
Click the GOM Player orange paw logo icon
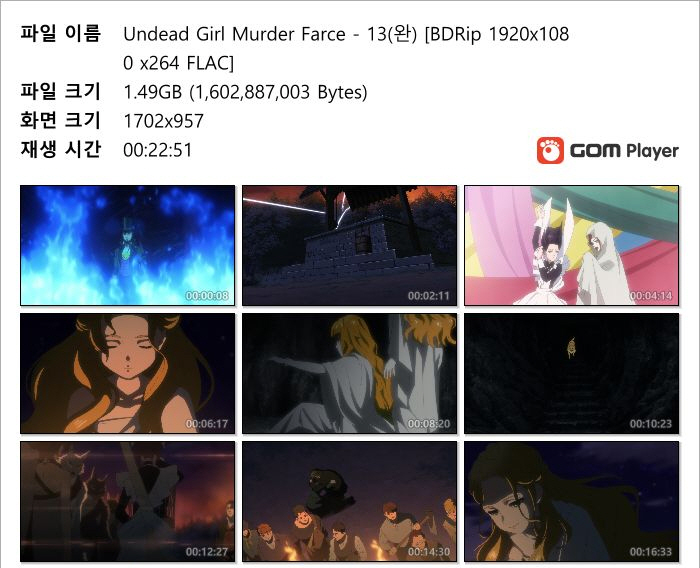(x=550, y=150)
